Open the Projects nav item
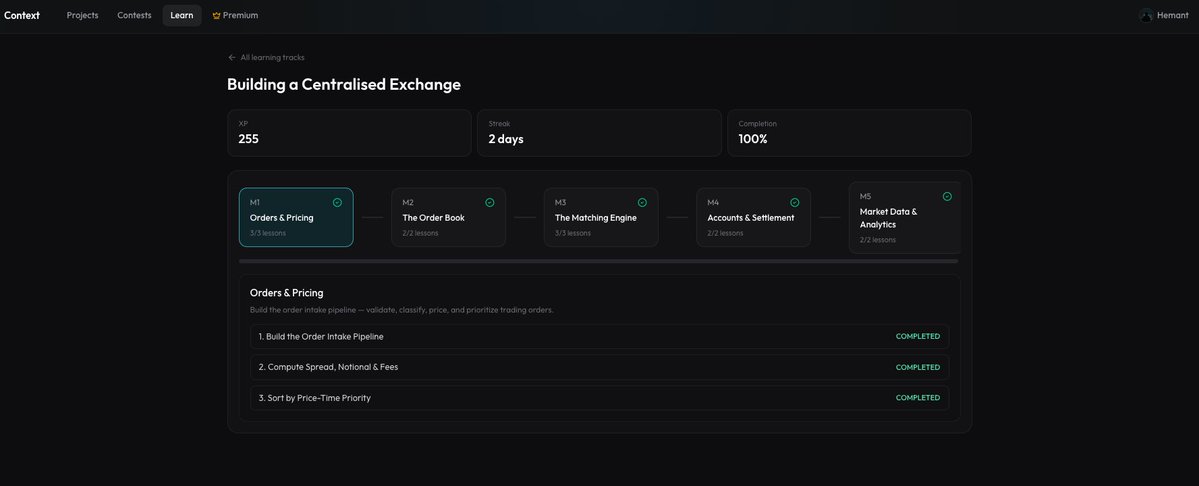1199x486 pixels. point(82,16)
